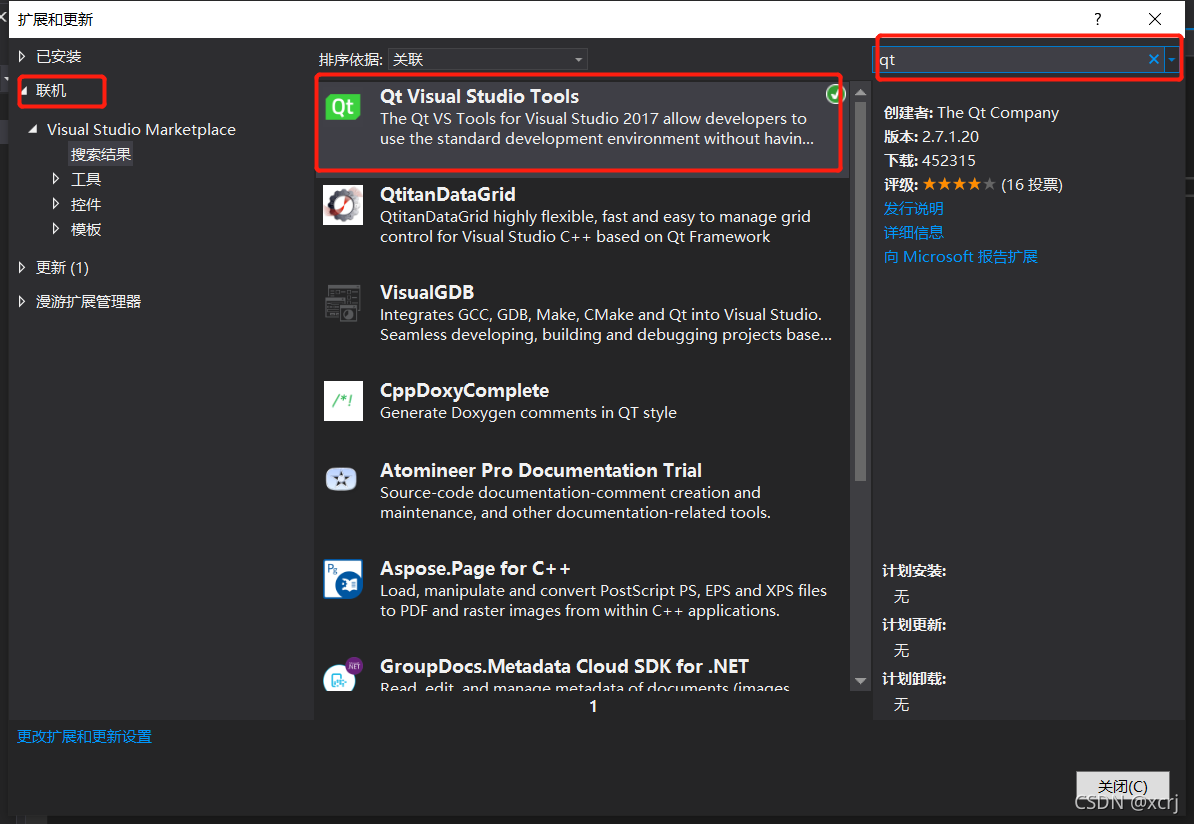Click the QtitanDataGrid extension icon
Viewport: 1194px width, 824px height.
tap(343, 205)
